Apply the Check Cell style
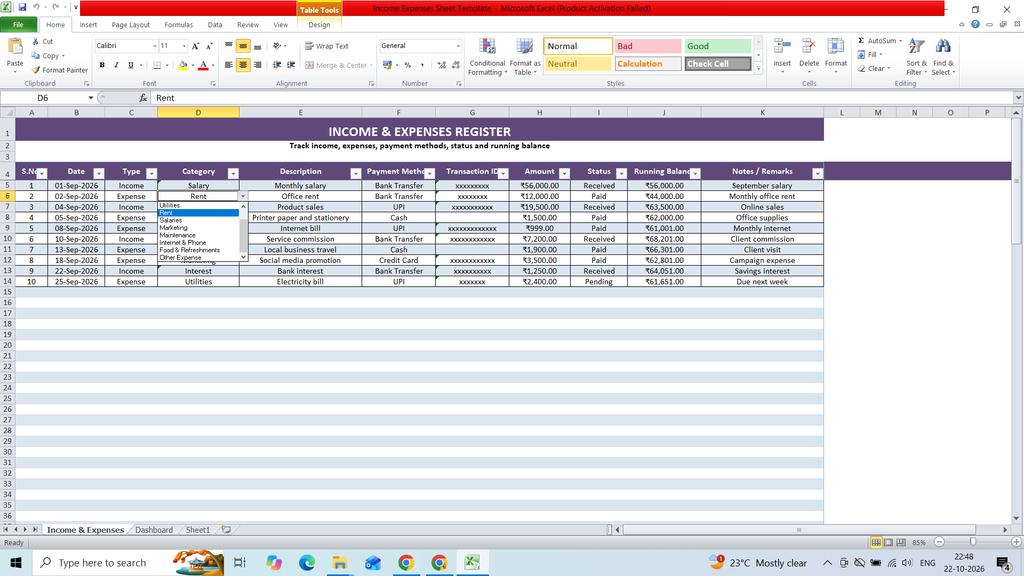This screenshot has width=1024, height=576. click(718, 63)
